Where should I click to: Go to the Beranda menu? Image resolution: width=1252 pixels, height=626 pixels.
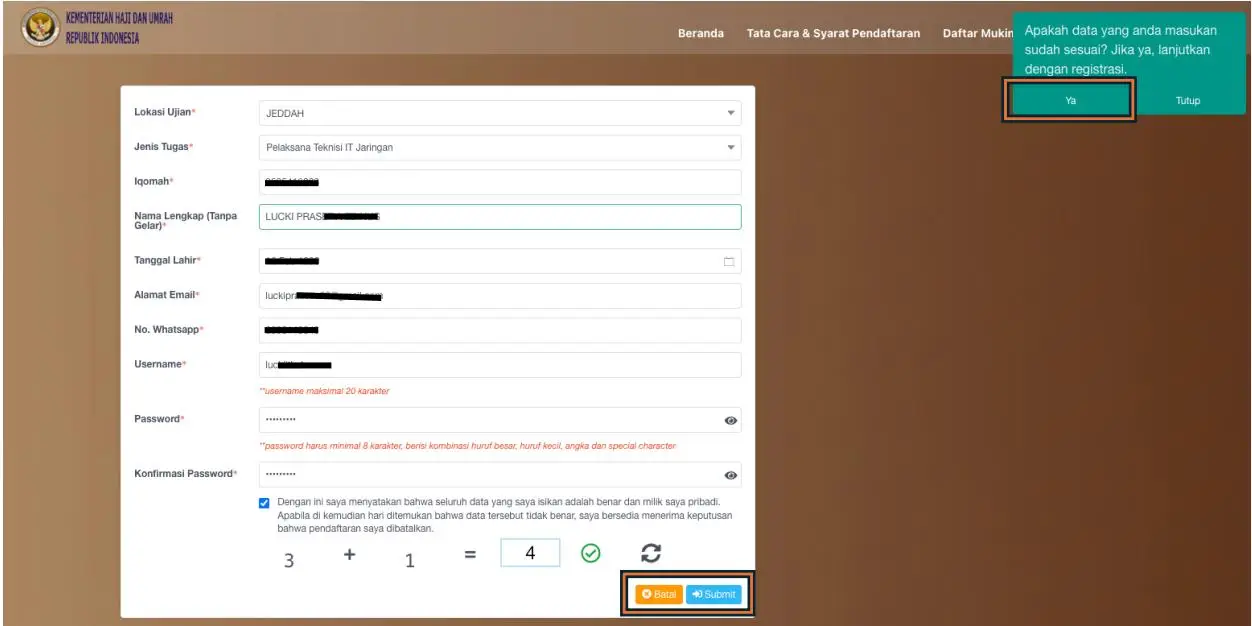700,33
